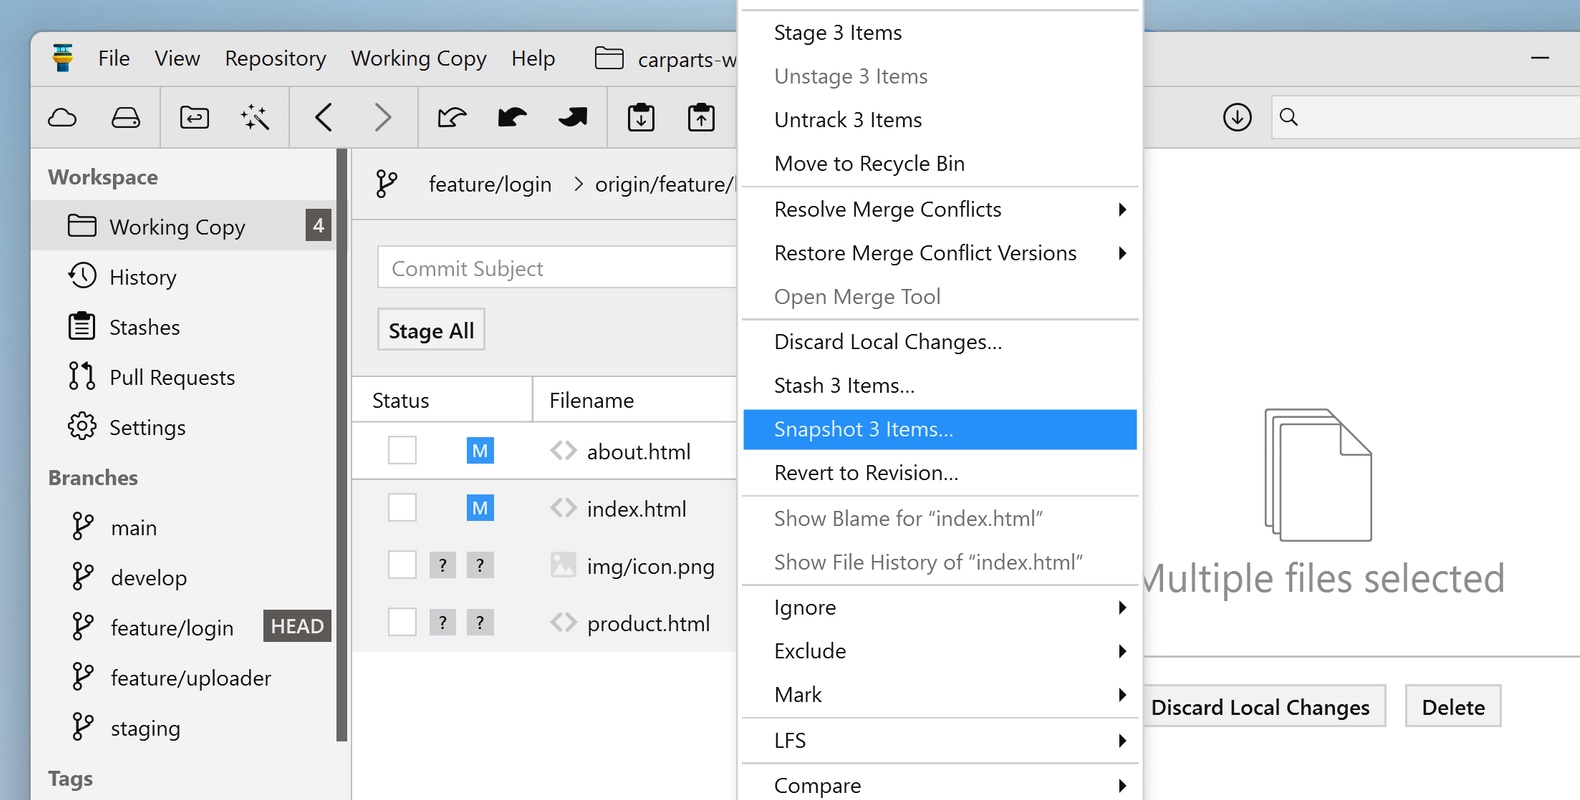Image resolution: width=1580 pixels, height=800 pixels.
Task: Click the local repositories drive icon
Action: (126, 118)
